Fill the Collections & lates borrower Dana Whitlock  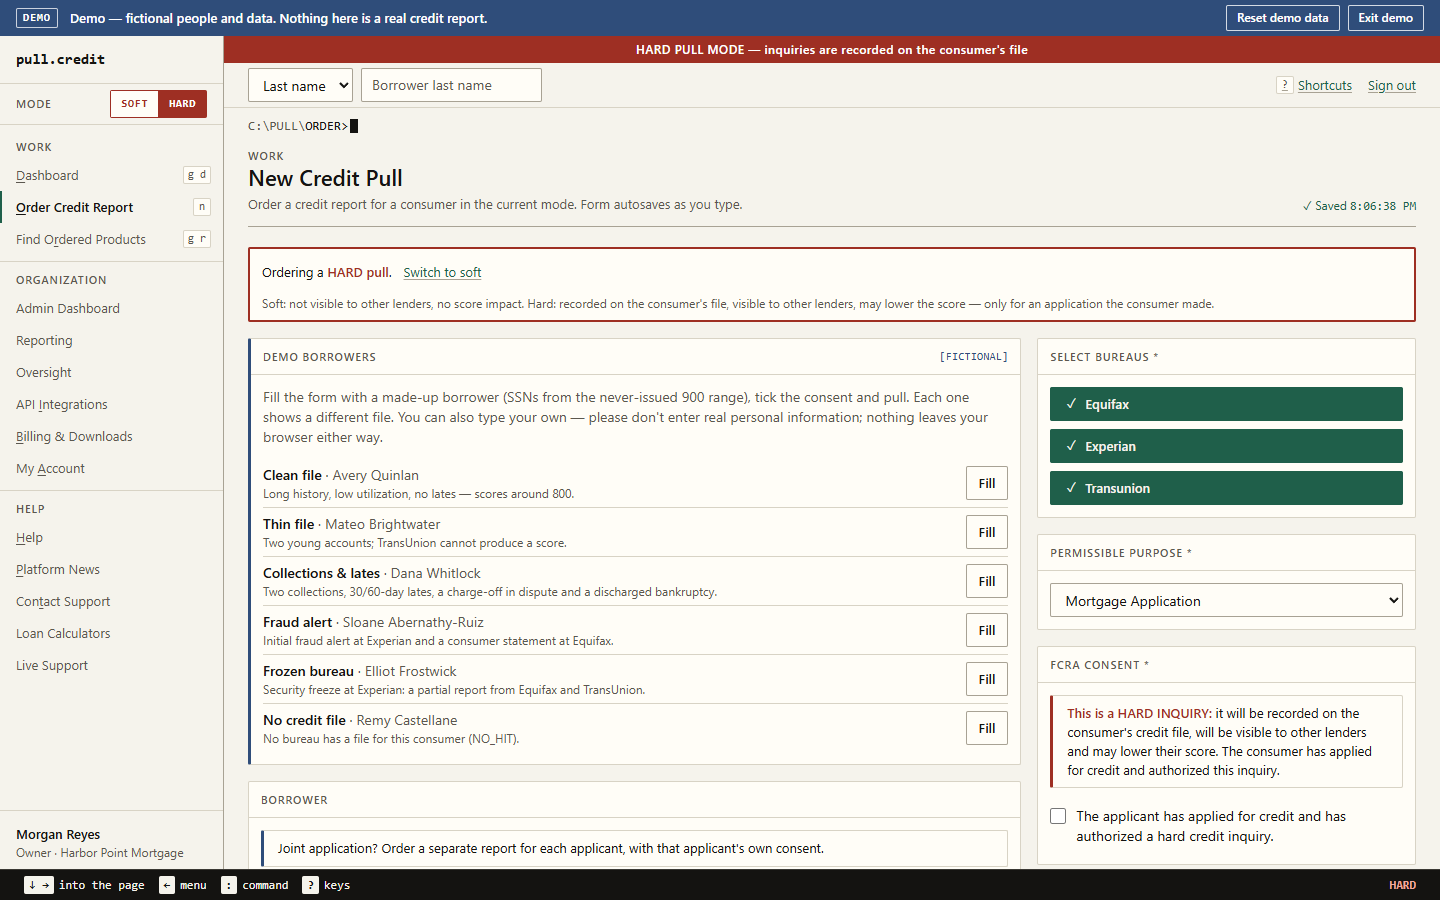[x=987, y=581]
